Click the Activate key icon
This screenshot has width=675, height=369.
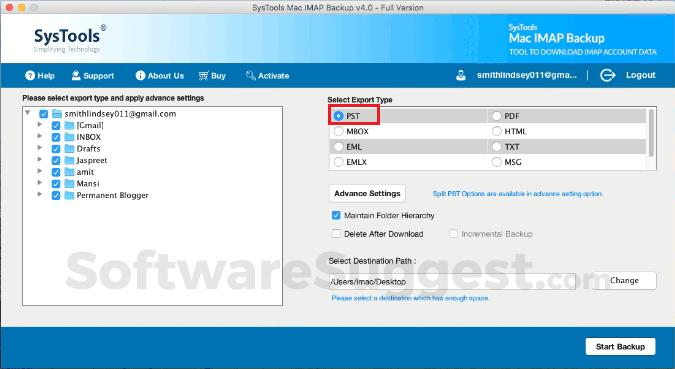tap(251, 75)
